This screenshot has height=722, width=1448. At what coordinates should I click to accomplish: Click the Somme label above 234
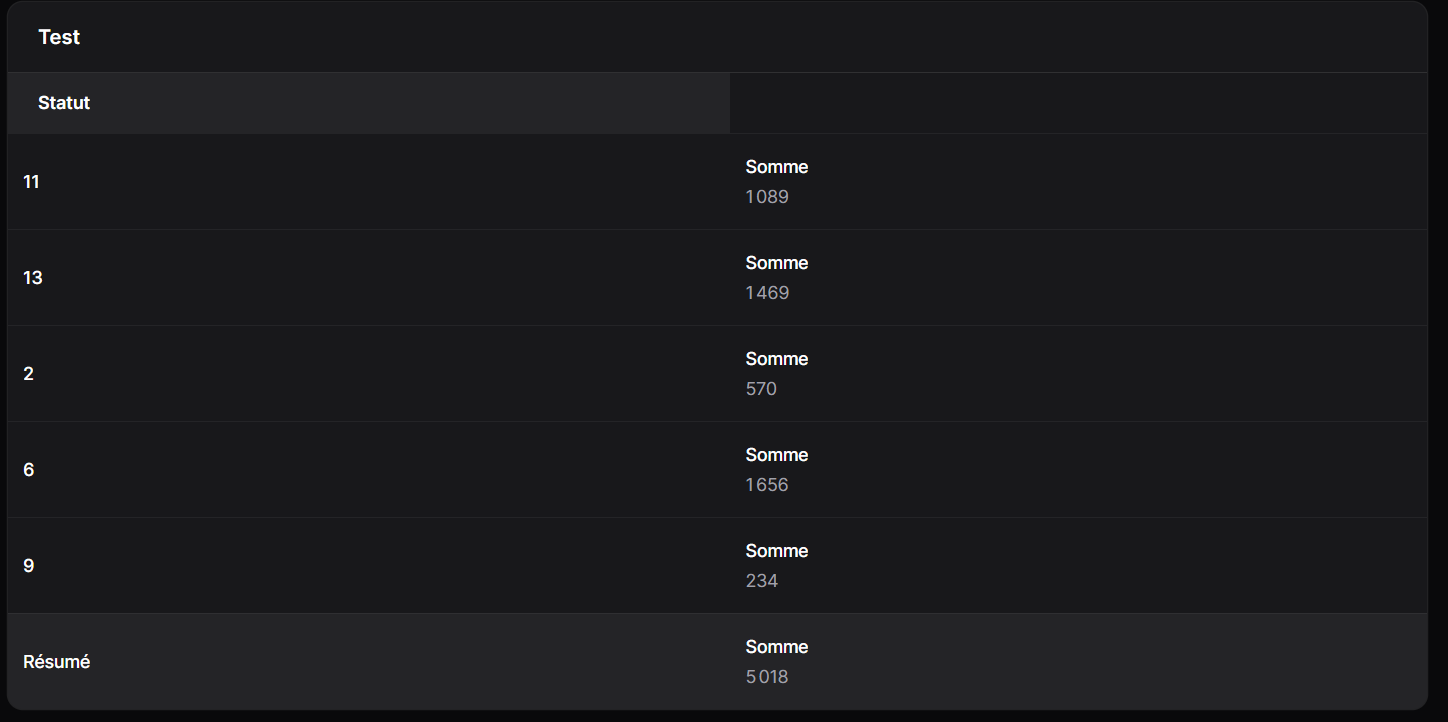777,551
